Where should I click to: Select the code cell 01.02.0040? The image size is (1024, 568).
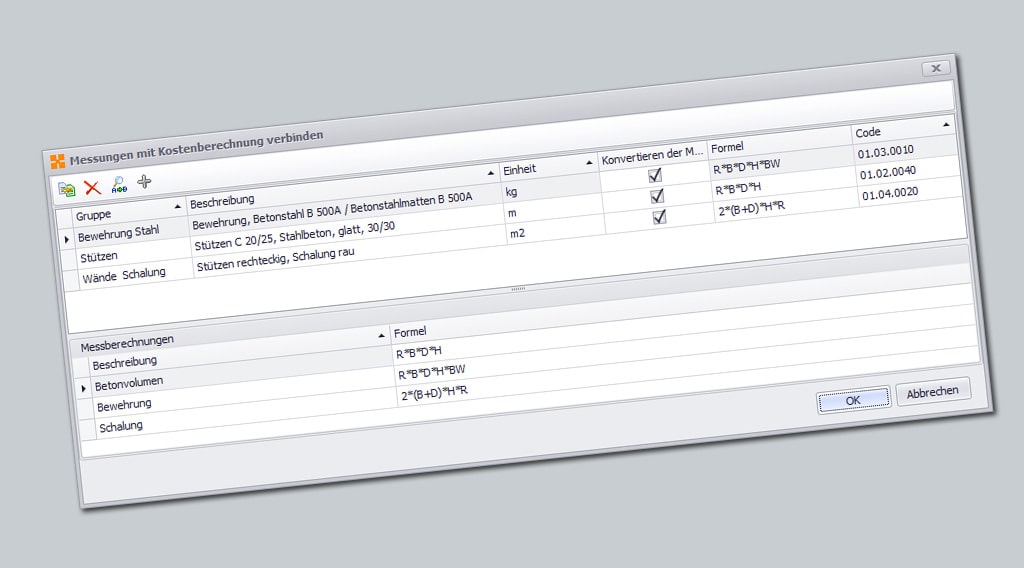[x=887, y=173]
